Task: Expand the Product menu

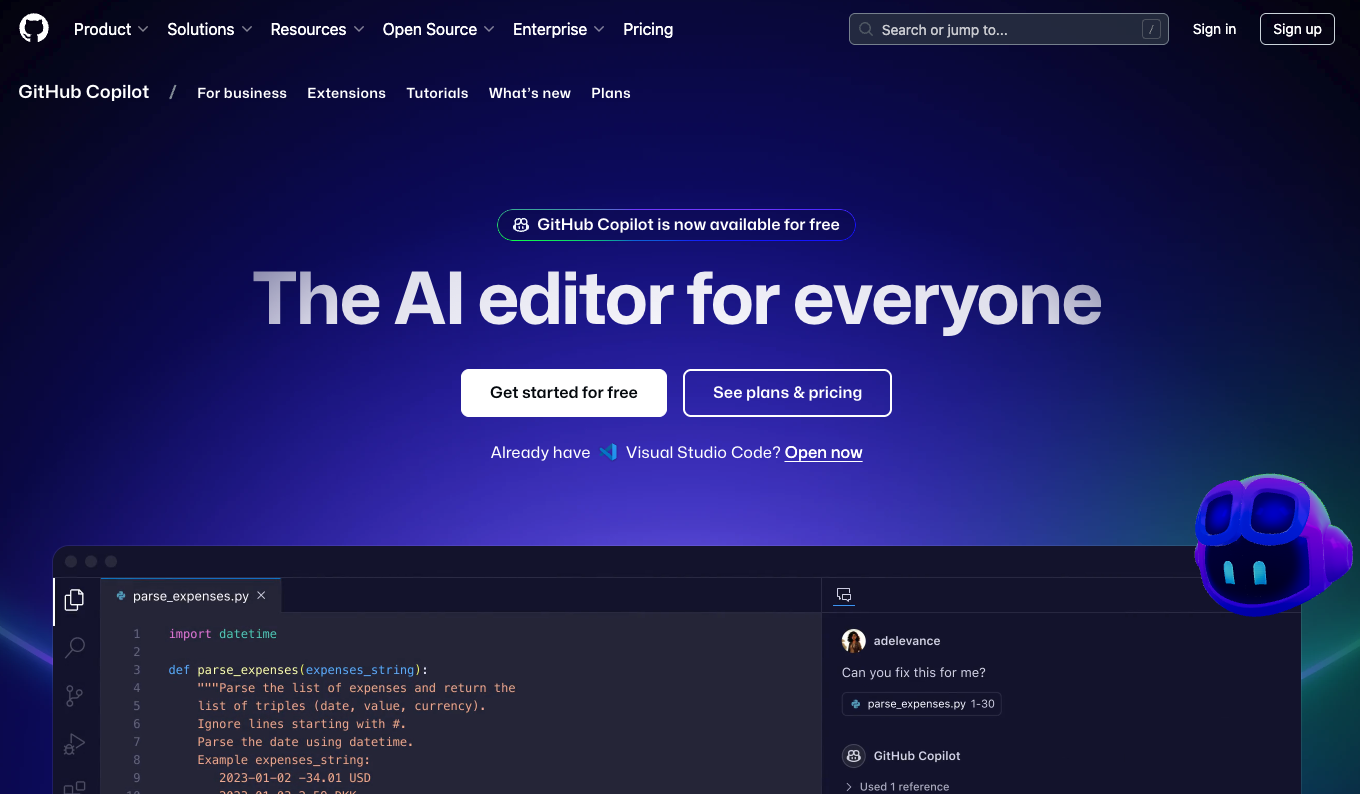Action: (x=111, y=29)
